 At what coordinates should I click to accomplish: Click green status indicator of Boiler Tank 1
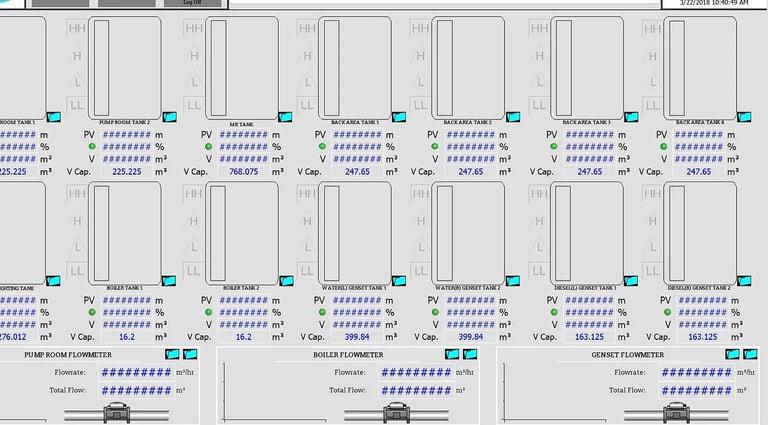(92, 312)
